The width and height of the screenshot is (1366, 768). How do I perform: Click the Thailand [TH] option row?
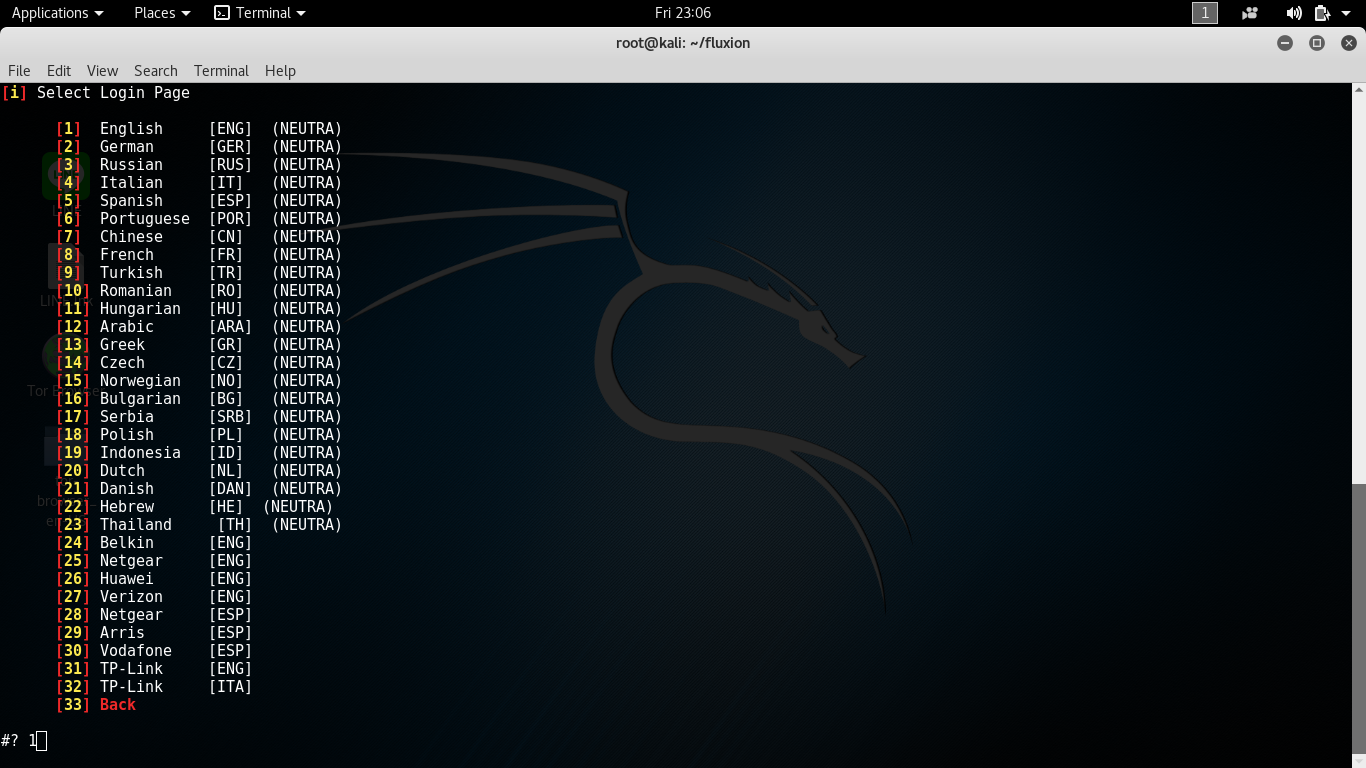tap(199, 525)
